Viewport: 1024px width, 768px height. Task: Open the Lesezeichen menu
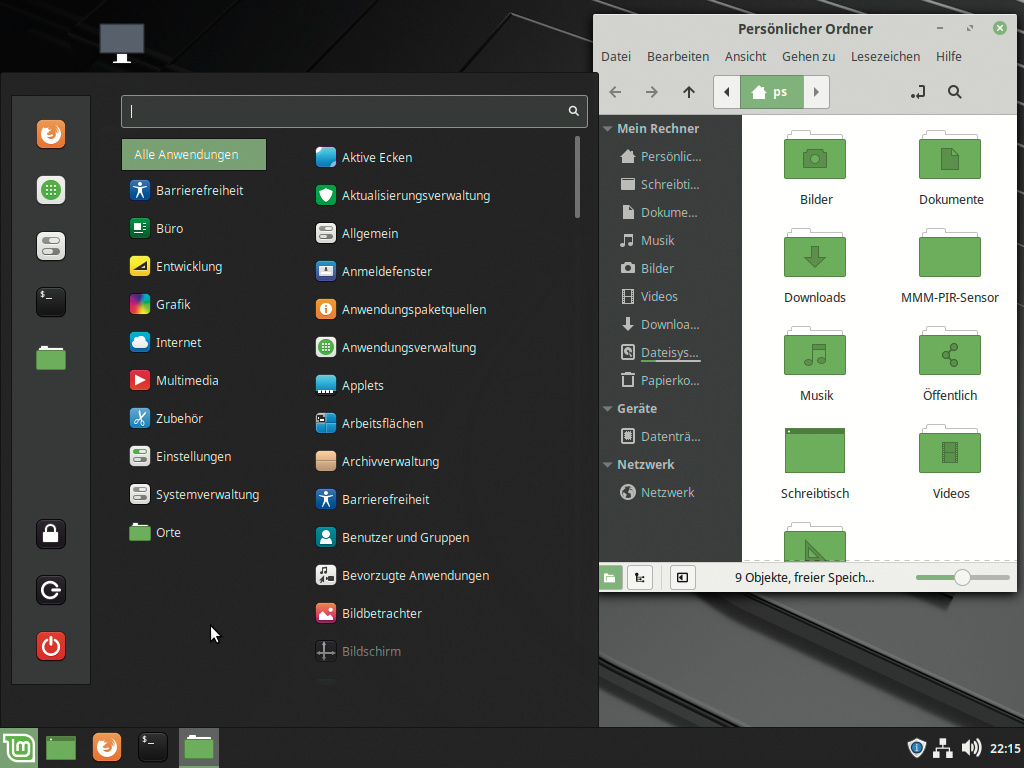click(885, 57)
